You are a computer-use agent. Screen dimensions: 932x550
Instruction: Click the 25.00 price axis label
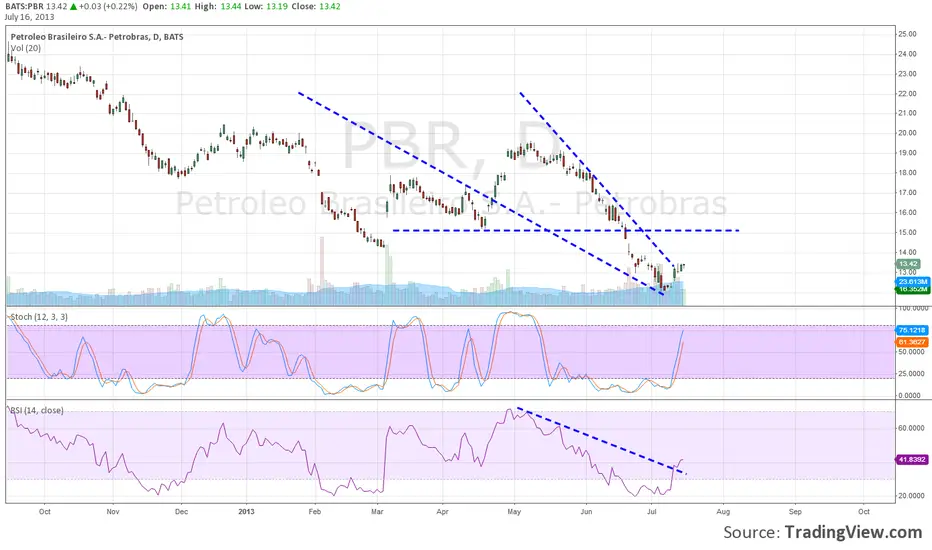click(907, 34)
